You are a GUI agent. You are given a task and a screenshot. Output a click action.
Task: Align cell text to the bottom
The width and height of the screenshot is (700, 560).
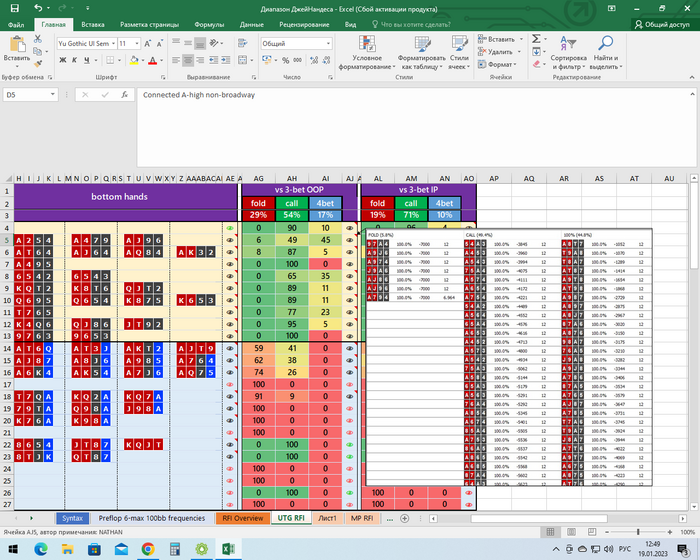tap(200, 43)
